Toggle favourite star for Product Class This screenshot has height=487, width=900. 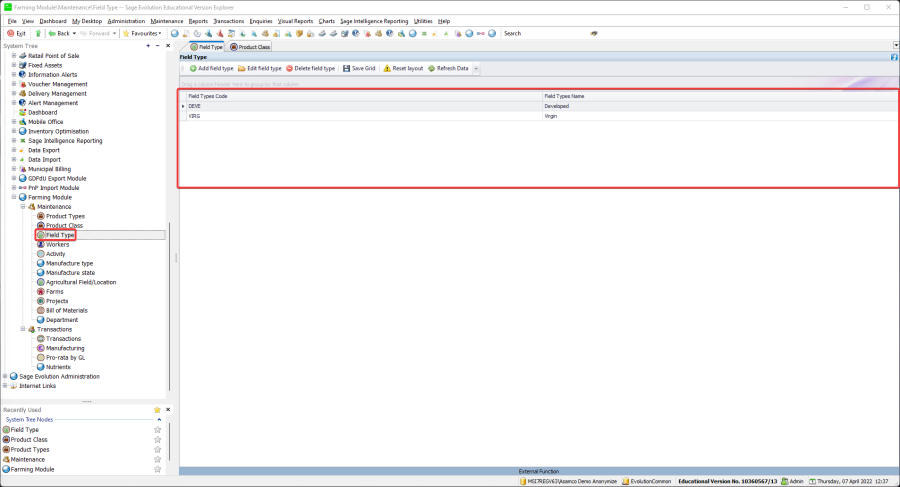(x=157, y=440)
